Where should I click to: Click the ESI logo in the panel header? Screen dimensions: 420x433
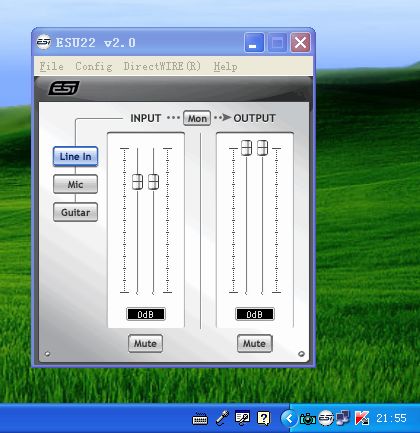(64, 88)
